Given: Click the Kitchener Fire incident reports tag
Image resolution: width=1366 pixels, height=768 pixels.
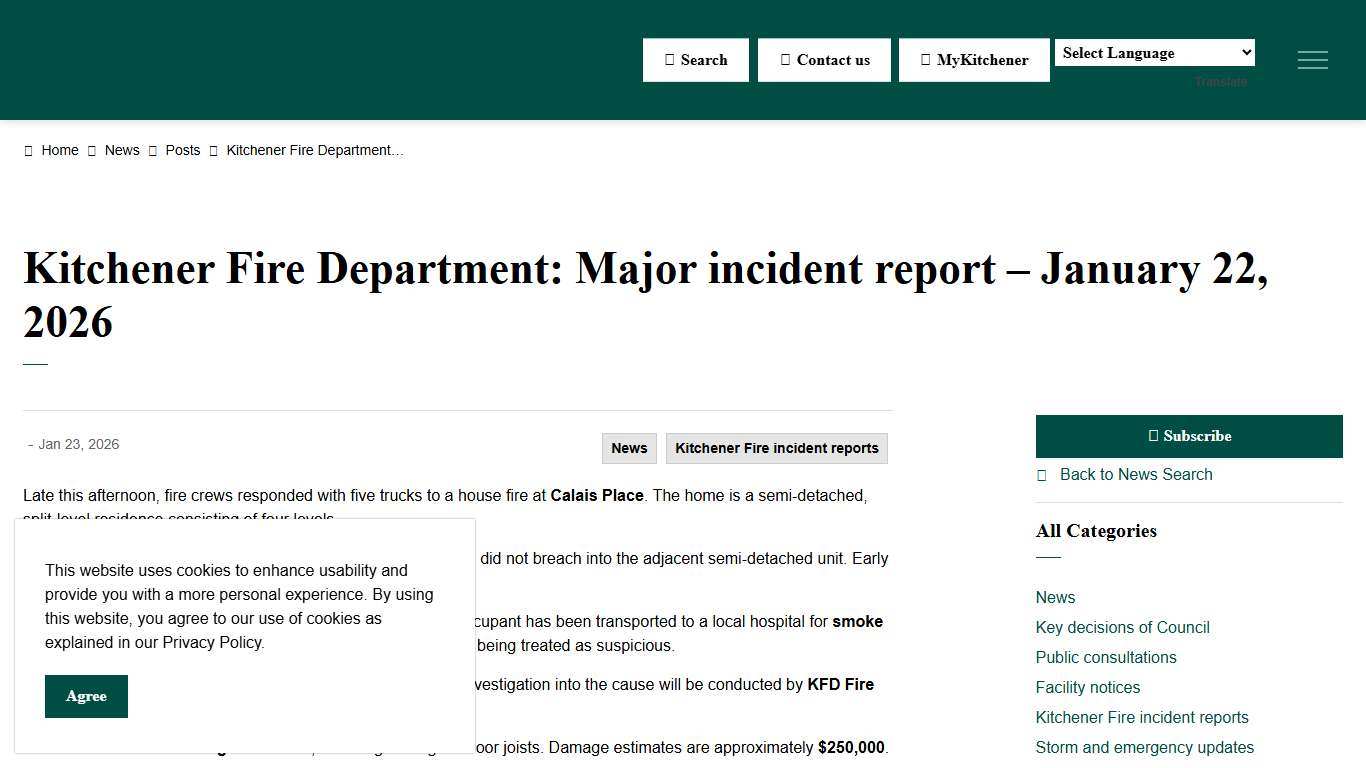Looking at the screenshot, I should tap(776, 448).
